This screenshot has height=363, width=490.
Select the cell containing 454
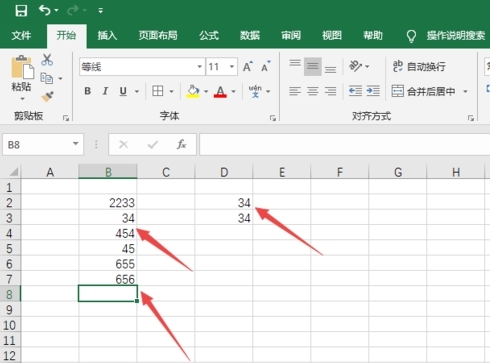click(108, 233)
